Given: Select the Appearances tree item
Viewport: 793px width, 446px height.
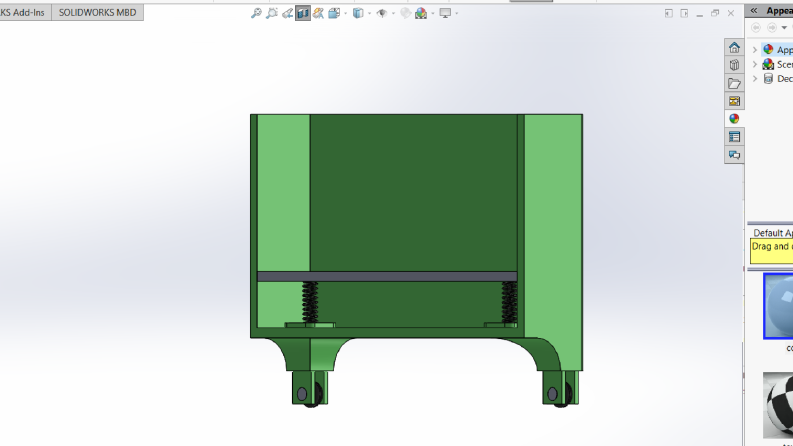Looking at the screenshot, I should [x=778, y=50].
